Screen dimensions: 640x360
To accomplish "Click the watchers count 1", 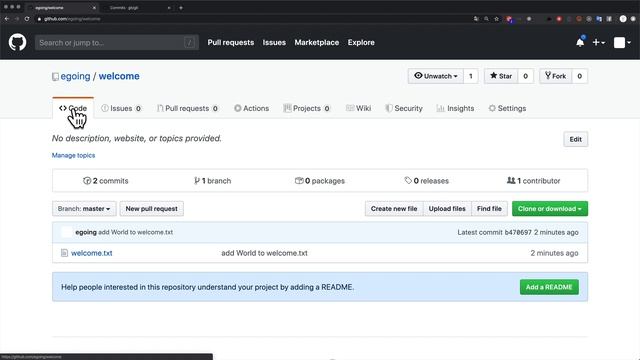I will (471, 76).
